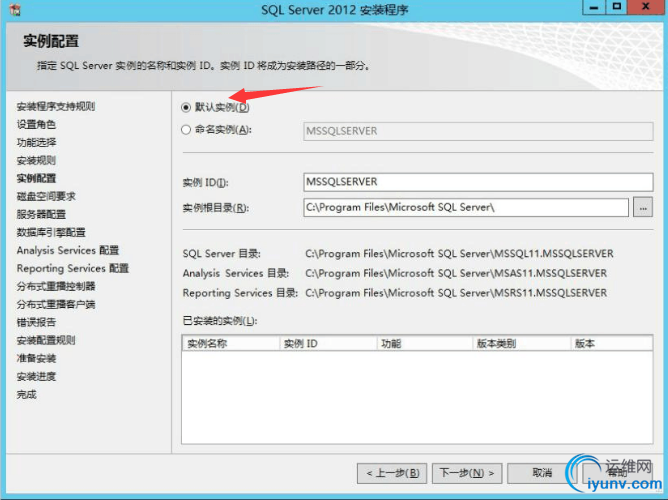Click the disabled named instance field showing MSSQLSERVER
The width and height of the screenshot is (668, 500).
click(478, 131)
